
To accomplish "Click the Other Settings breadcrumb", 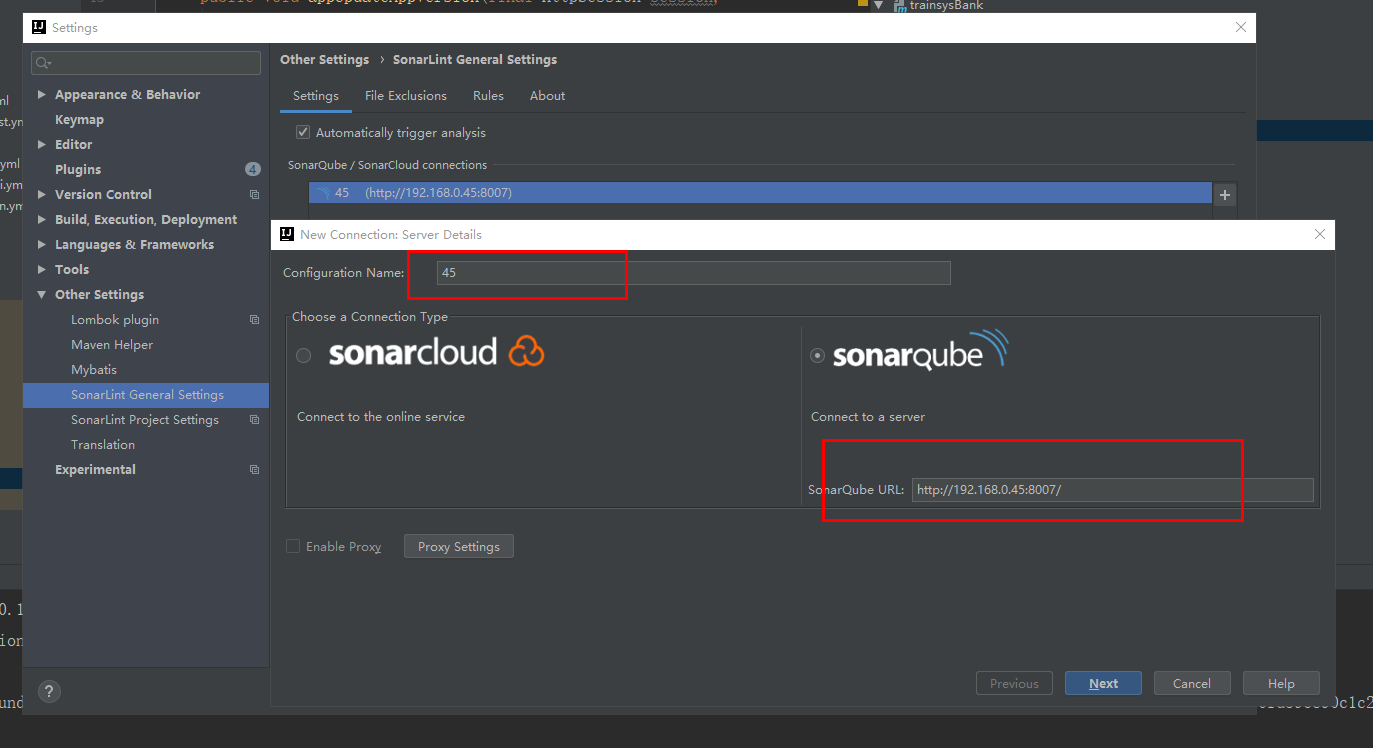I will [324, 60].
